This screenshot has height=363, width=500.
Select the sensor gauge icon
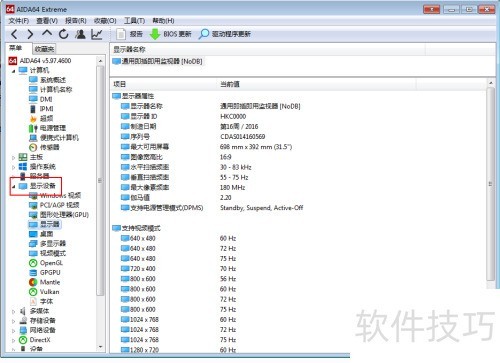click(33, 147)
